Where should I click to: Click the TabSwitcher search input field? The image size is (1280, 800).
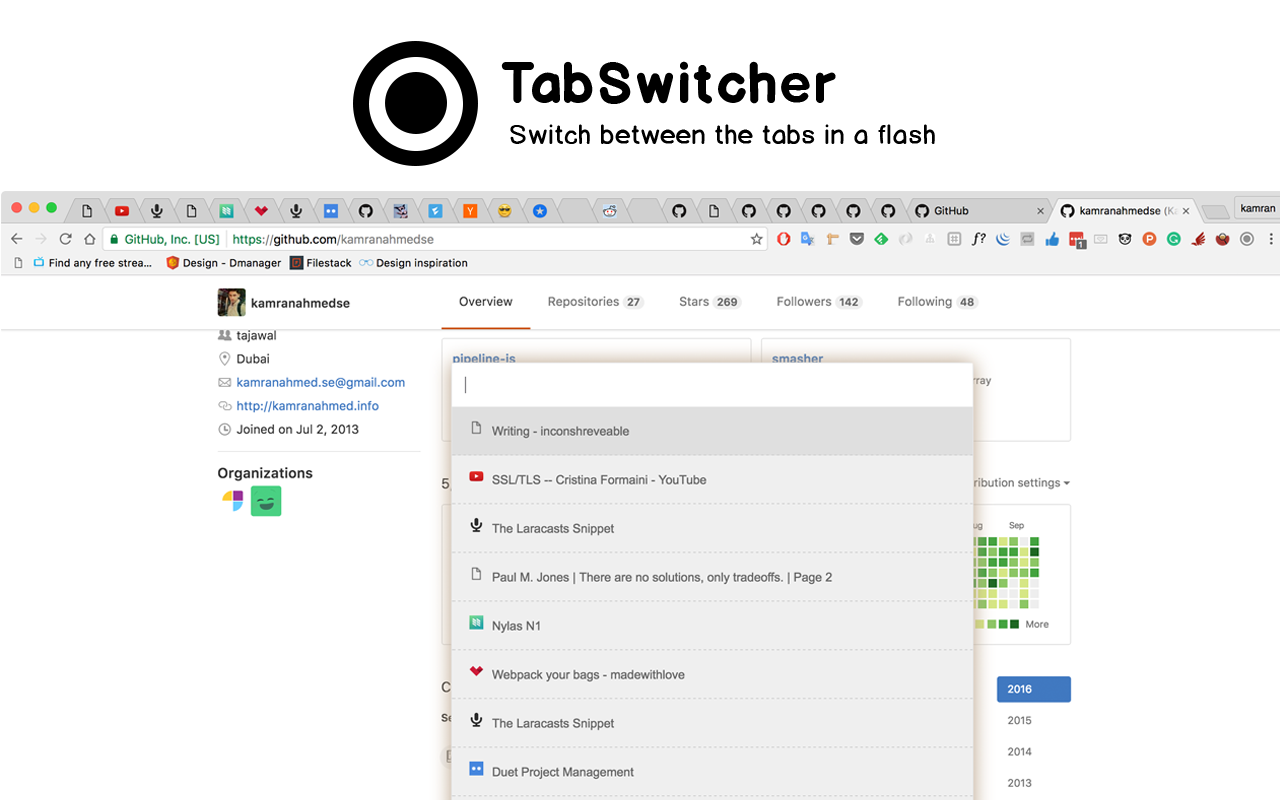tap(712, 385)
